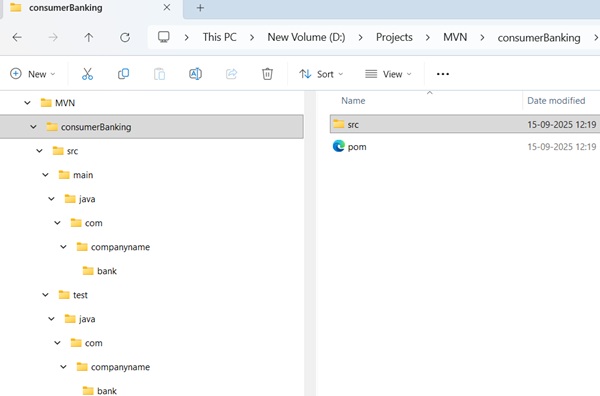
Task: Collapse the src tree node
Action: [x=39, y=151]
